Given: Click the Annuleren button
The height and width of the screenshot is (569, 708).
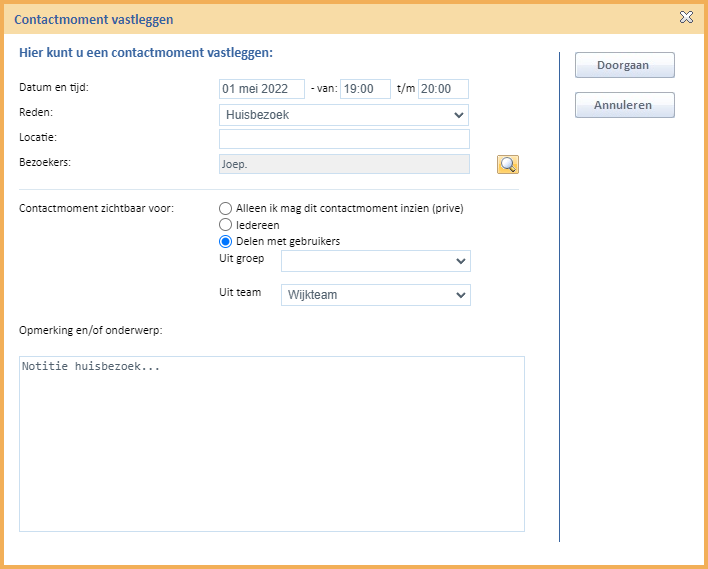Looking at the screenshot, I should (624, 105).
